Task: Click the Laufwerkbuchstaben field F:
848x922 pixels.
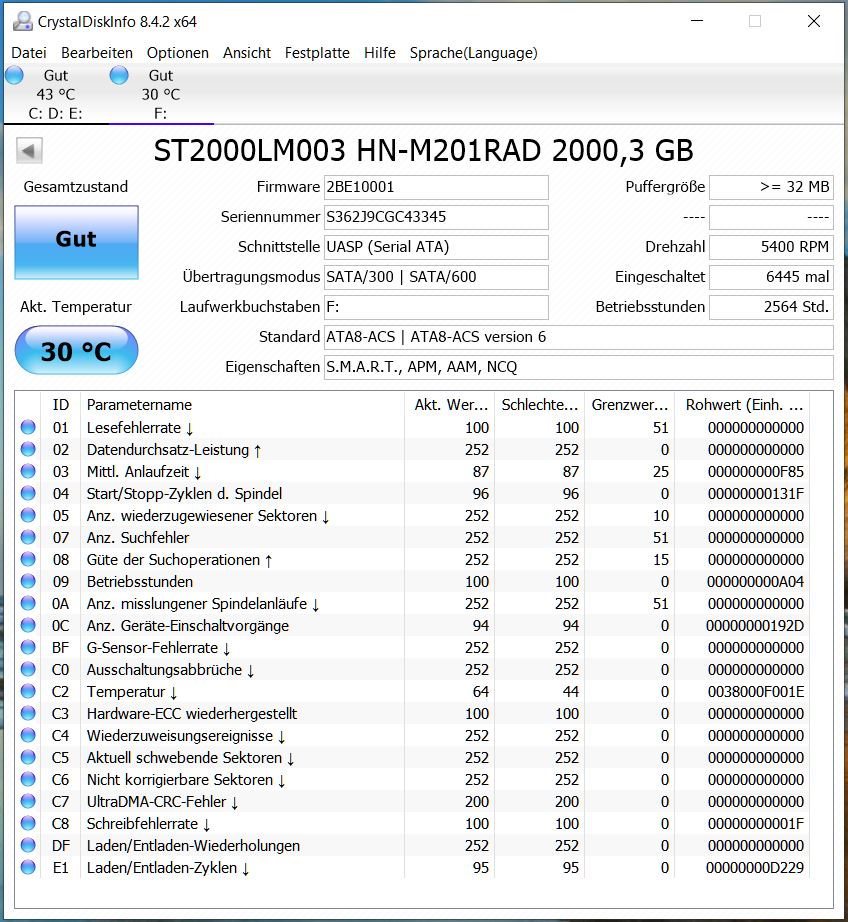Action: click(x=436, y=307)
